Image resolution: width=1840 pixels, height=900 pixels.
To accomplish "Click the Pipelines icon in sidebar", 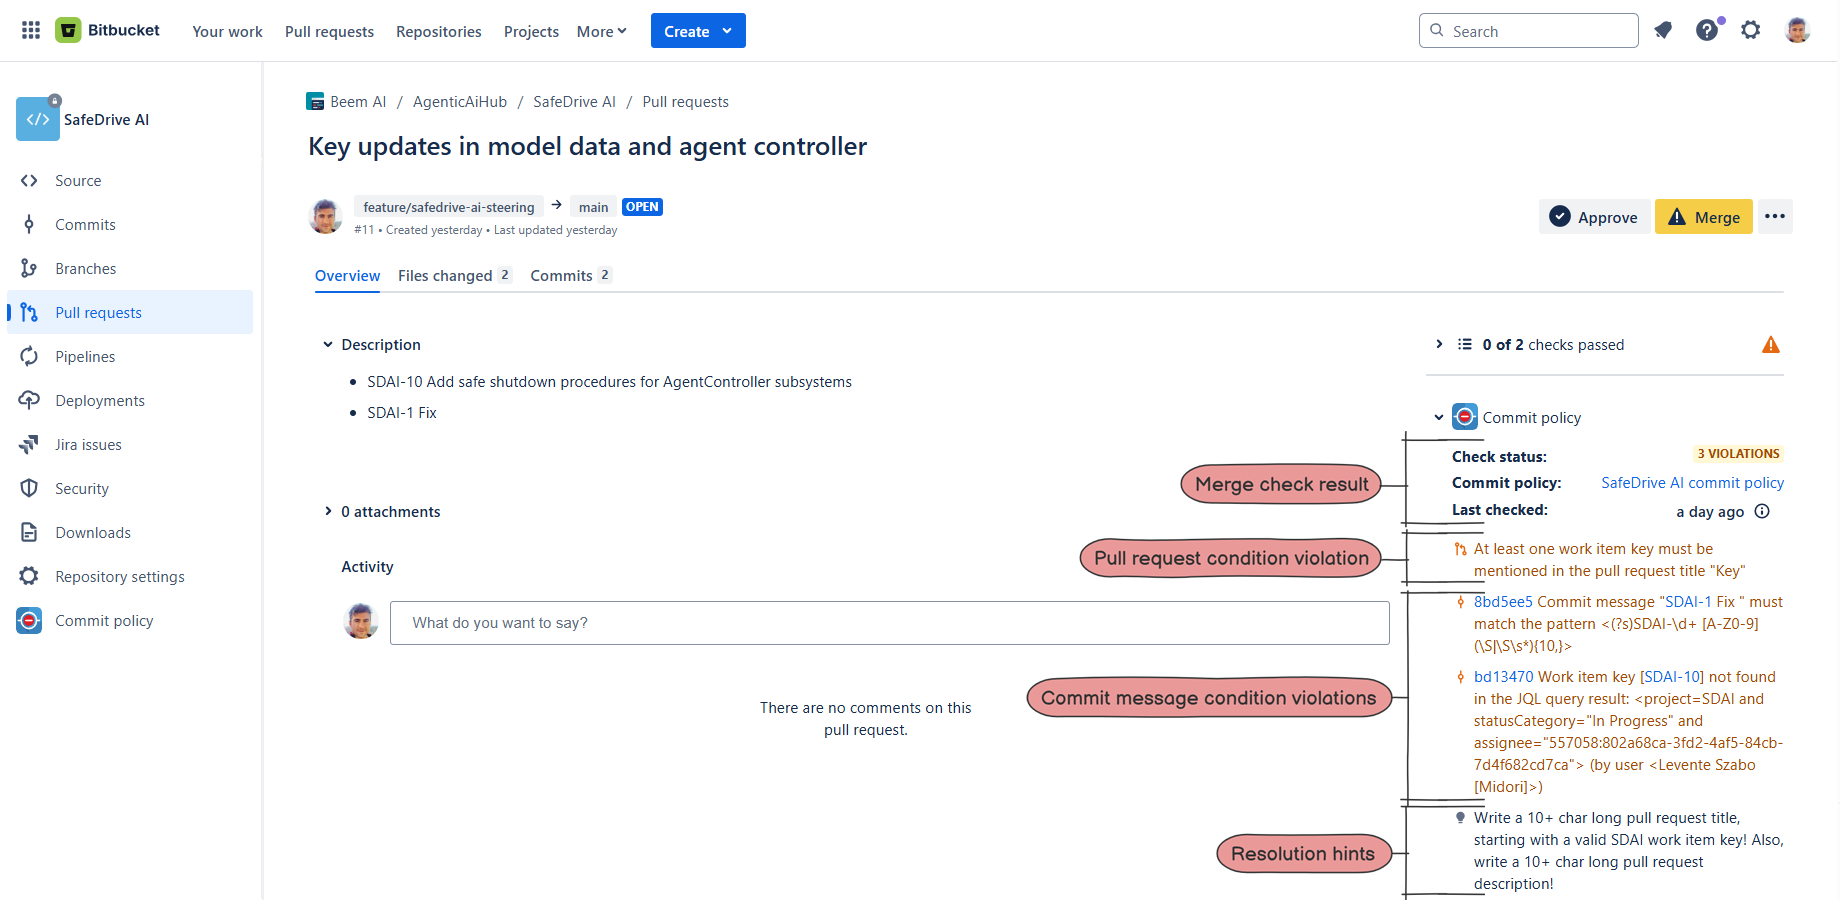I will pyautogui.click(x=29, y=357).
